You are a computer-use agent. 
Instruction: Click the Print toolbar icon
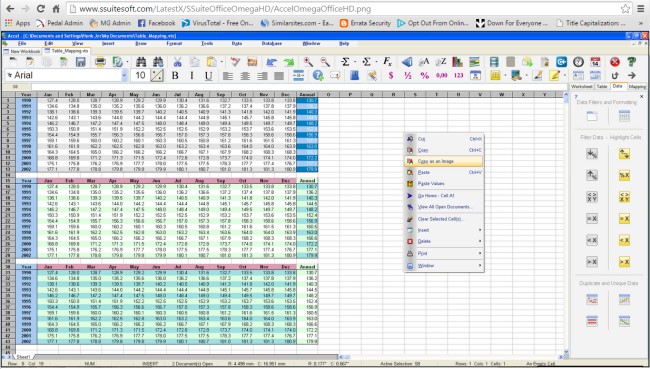100,62
